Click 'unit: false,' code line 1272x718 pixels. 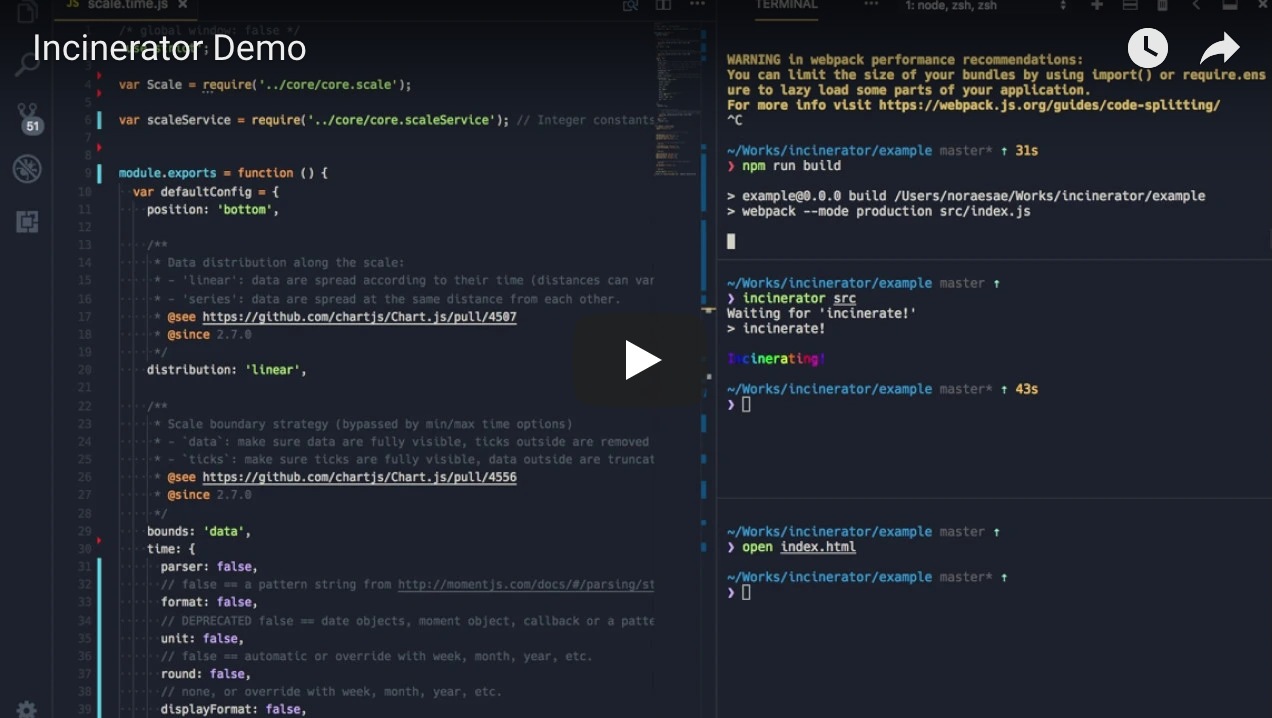(x=202, y=638)
